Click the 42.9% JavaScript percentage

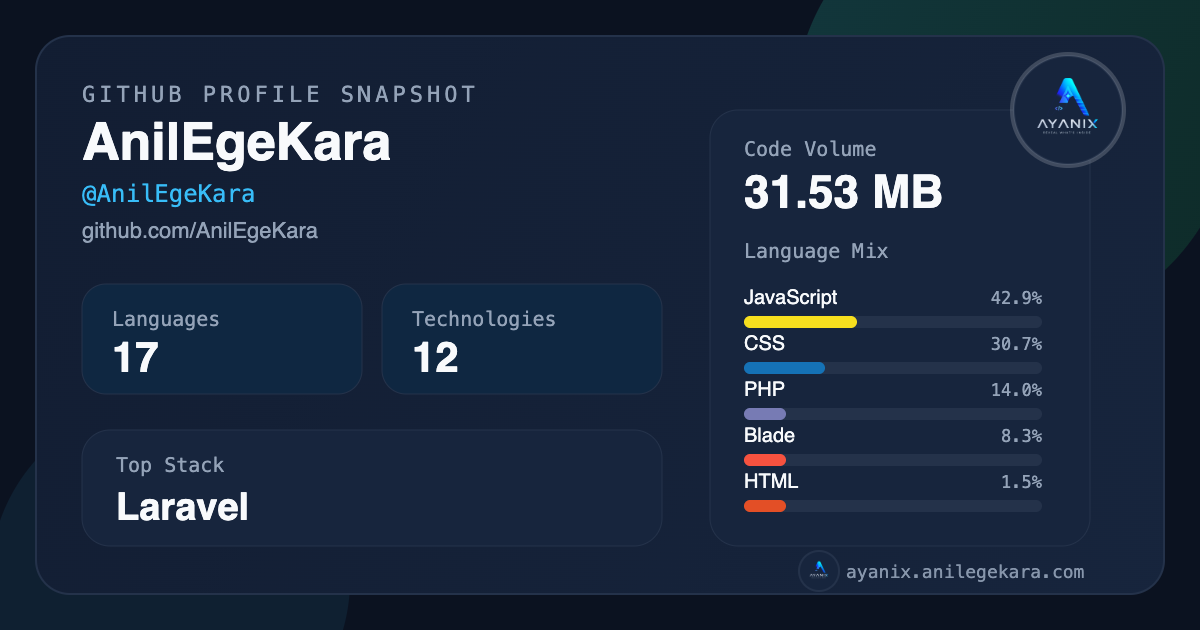coord(1016,298)
